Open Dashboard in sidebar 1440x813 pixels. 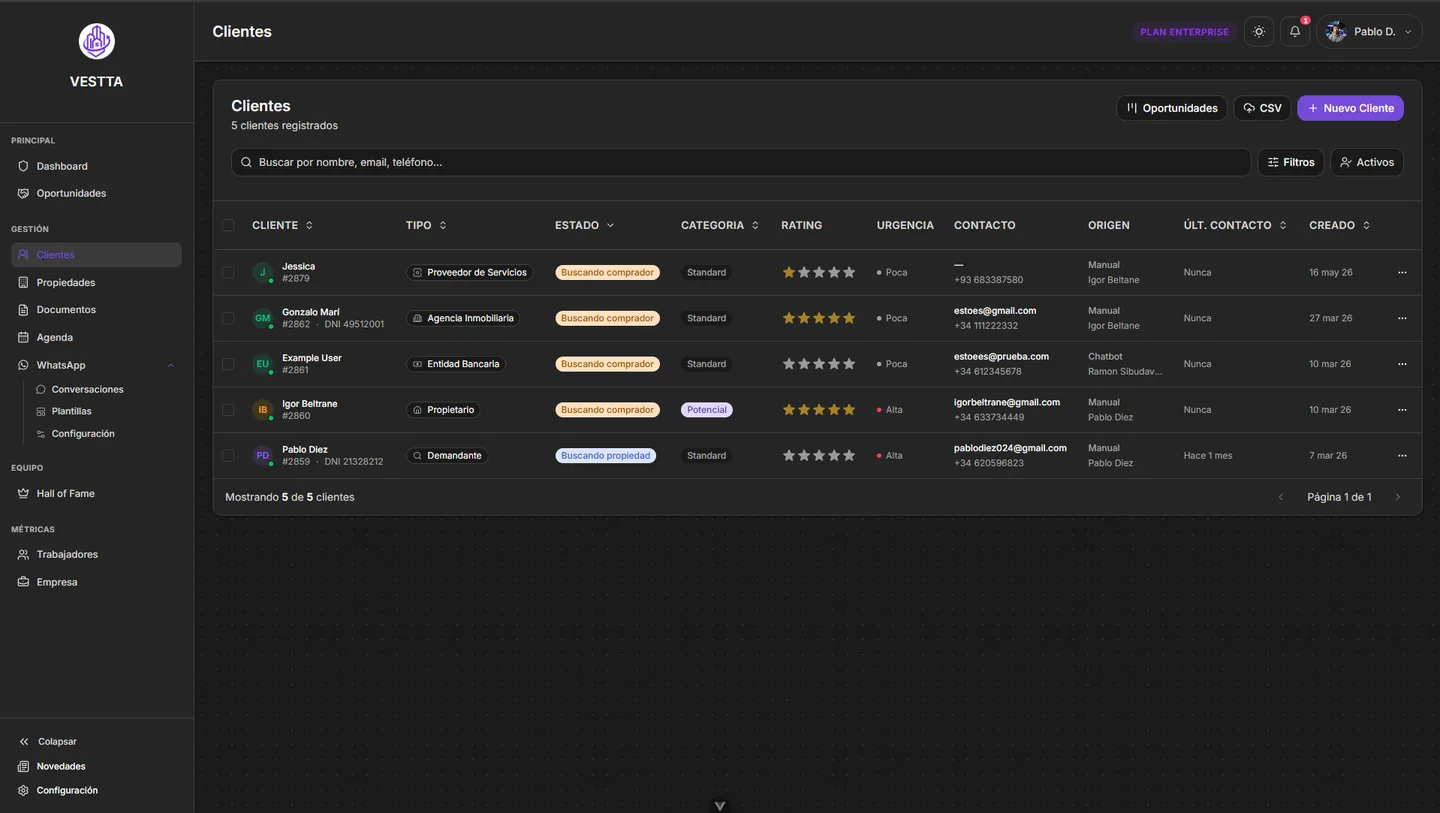tap(96, 166)
